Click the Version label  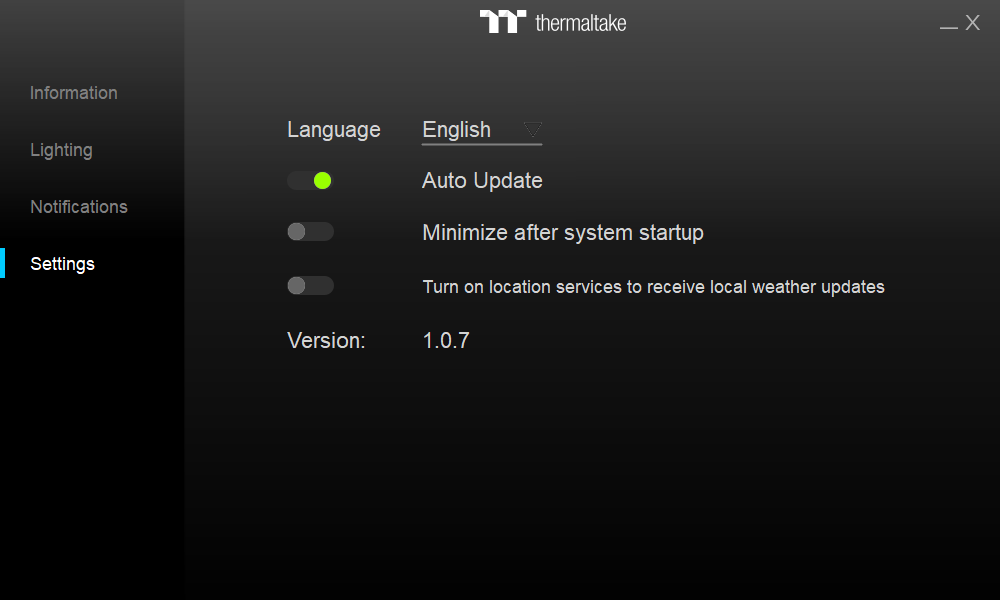tap(326, 340)
